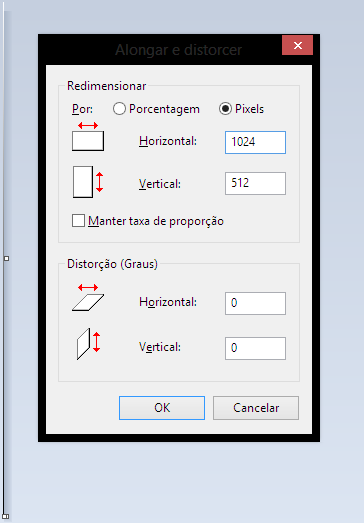The height and width of the screenshot is (523, 364).
Task: Focus the Redimensionar Horizontal field showing 1024
Action: click(x=255, y=142)
